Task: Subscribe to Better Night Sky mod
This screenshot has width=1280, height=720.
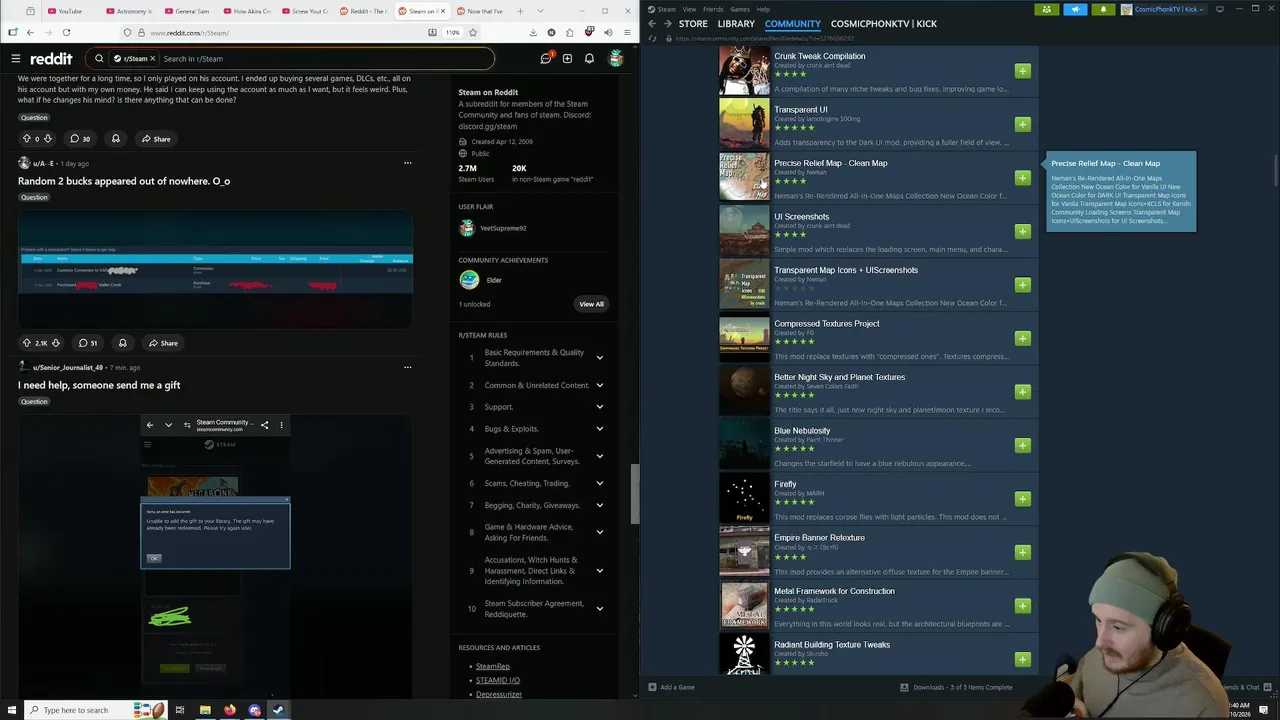Action: (x=1022, y=392)
